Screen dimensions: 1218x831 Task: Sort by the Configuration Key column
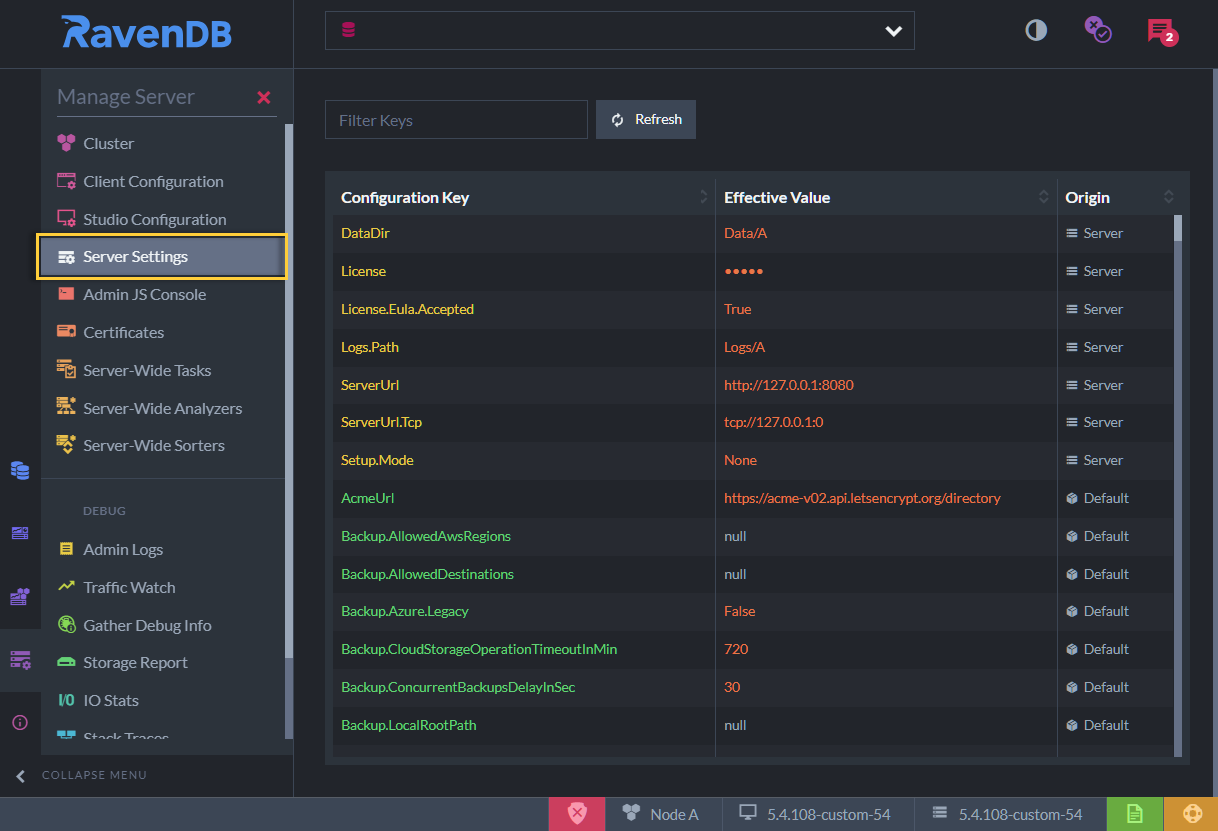[x=524, y=197]
